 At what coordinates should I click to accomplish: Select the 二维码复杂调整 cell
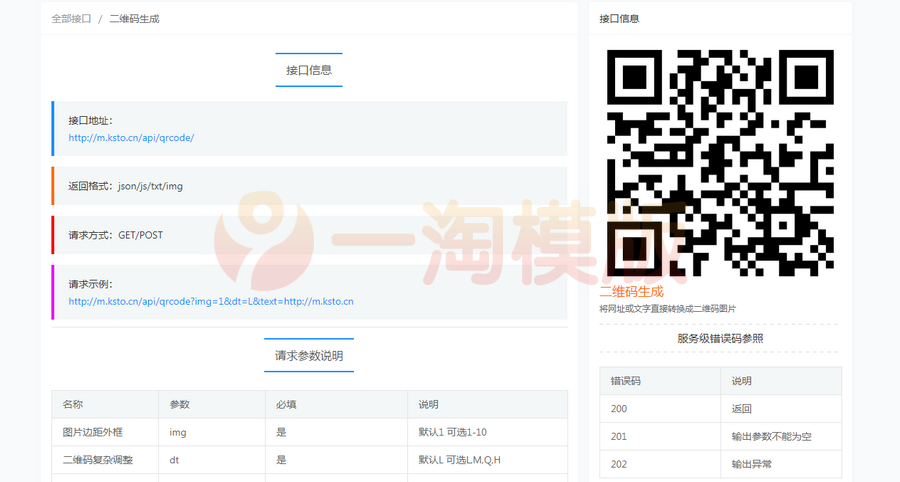coord(105,460)
